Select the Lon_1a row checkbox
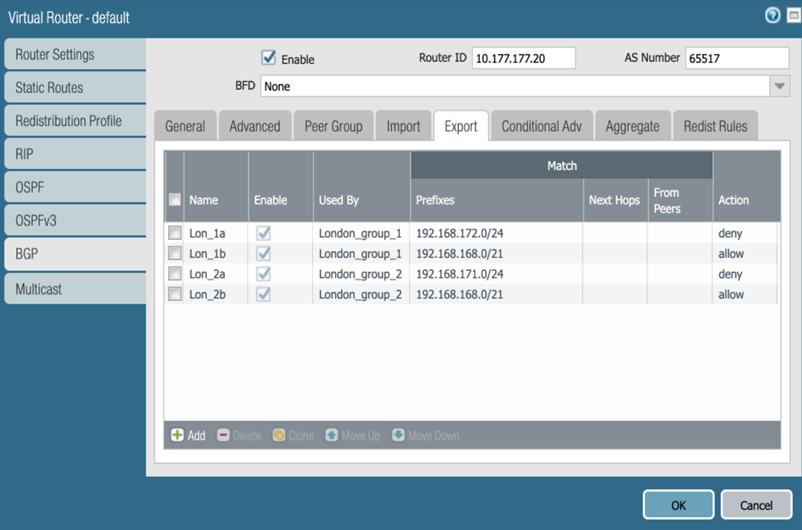 pos(175,233)
